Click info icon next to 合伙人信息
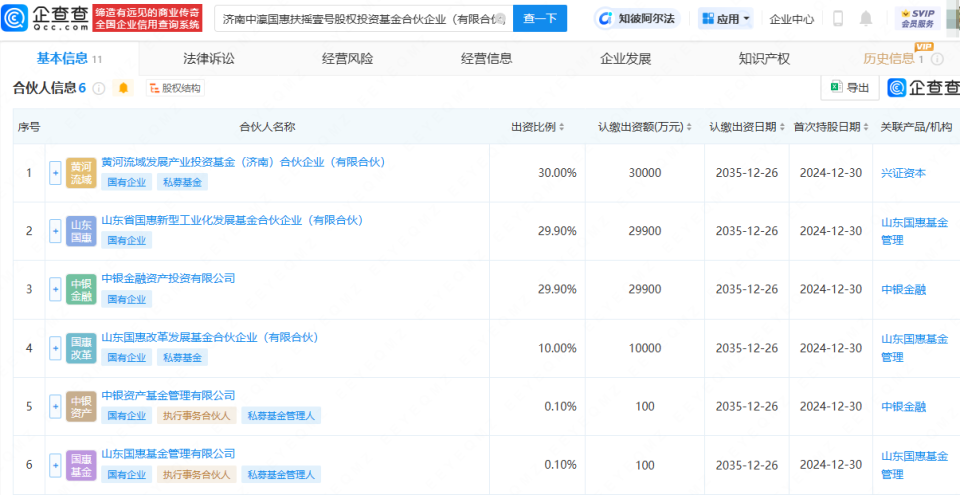 pos(99,88)
